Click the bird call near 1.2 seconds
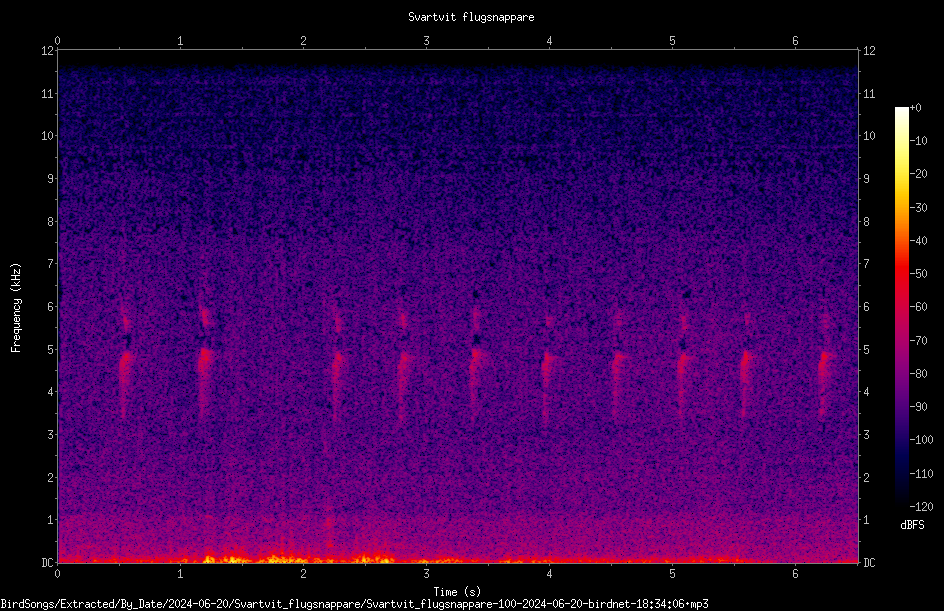This screenshot has height=611, width=944. (205, 361)
